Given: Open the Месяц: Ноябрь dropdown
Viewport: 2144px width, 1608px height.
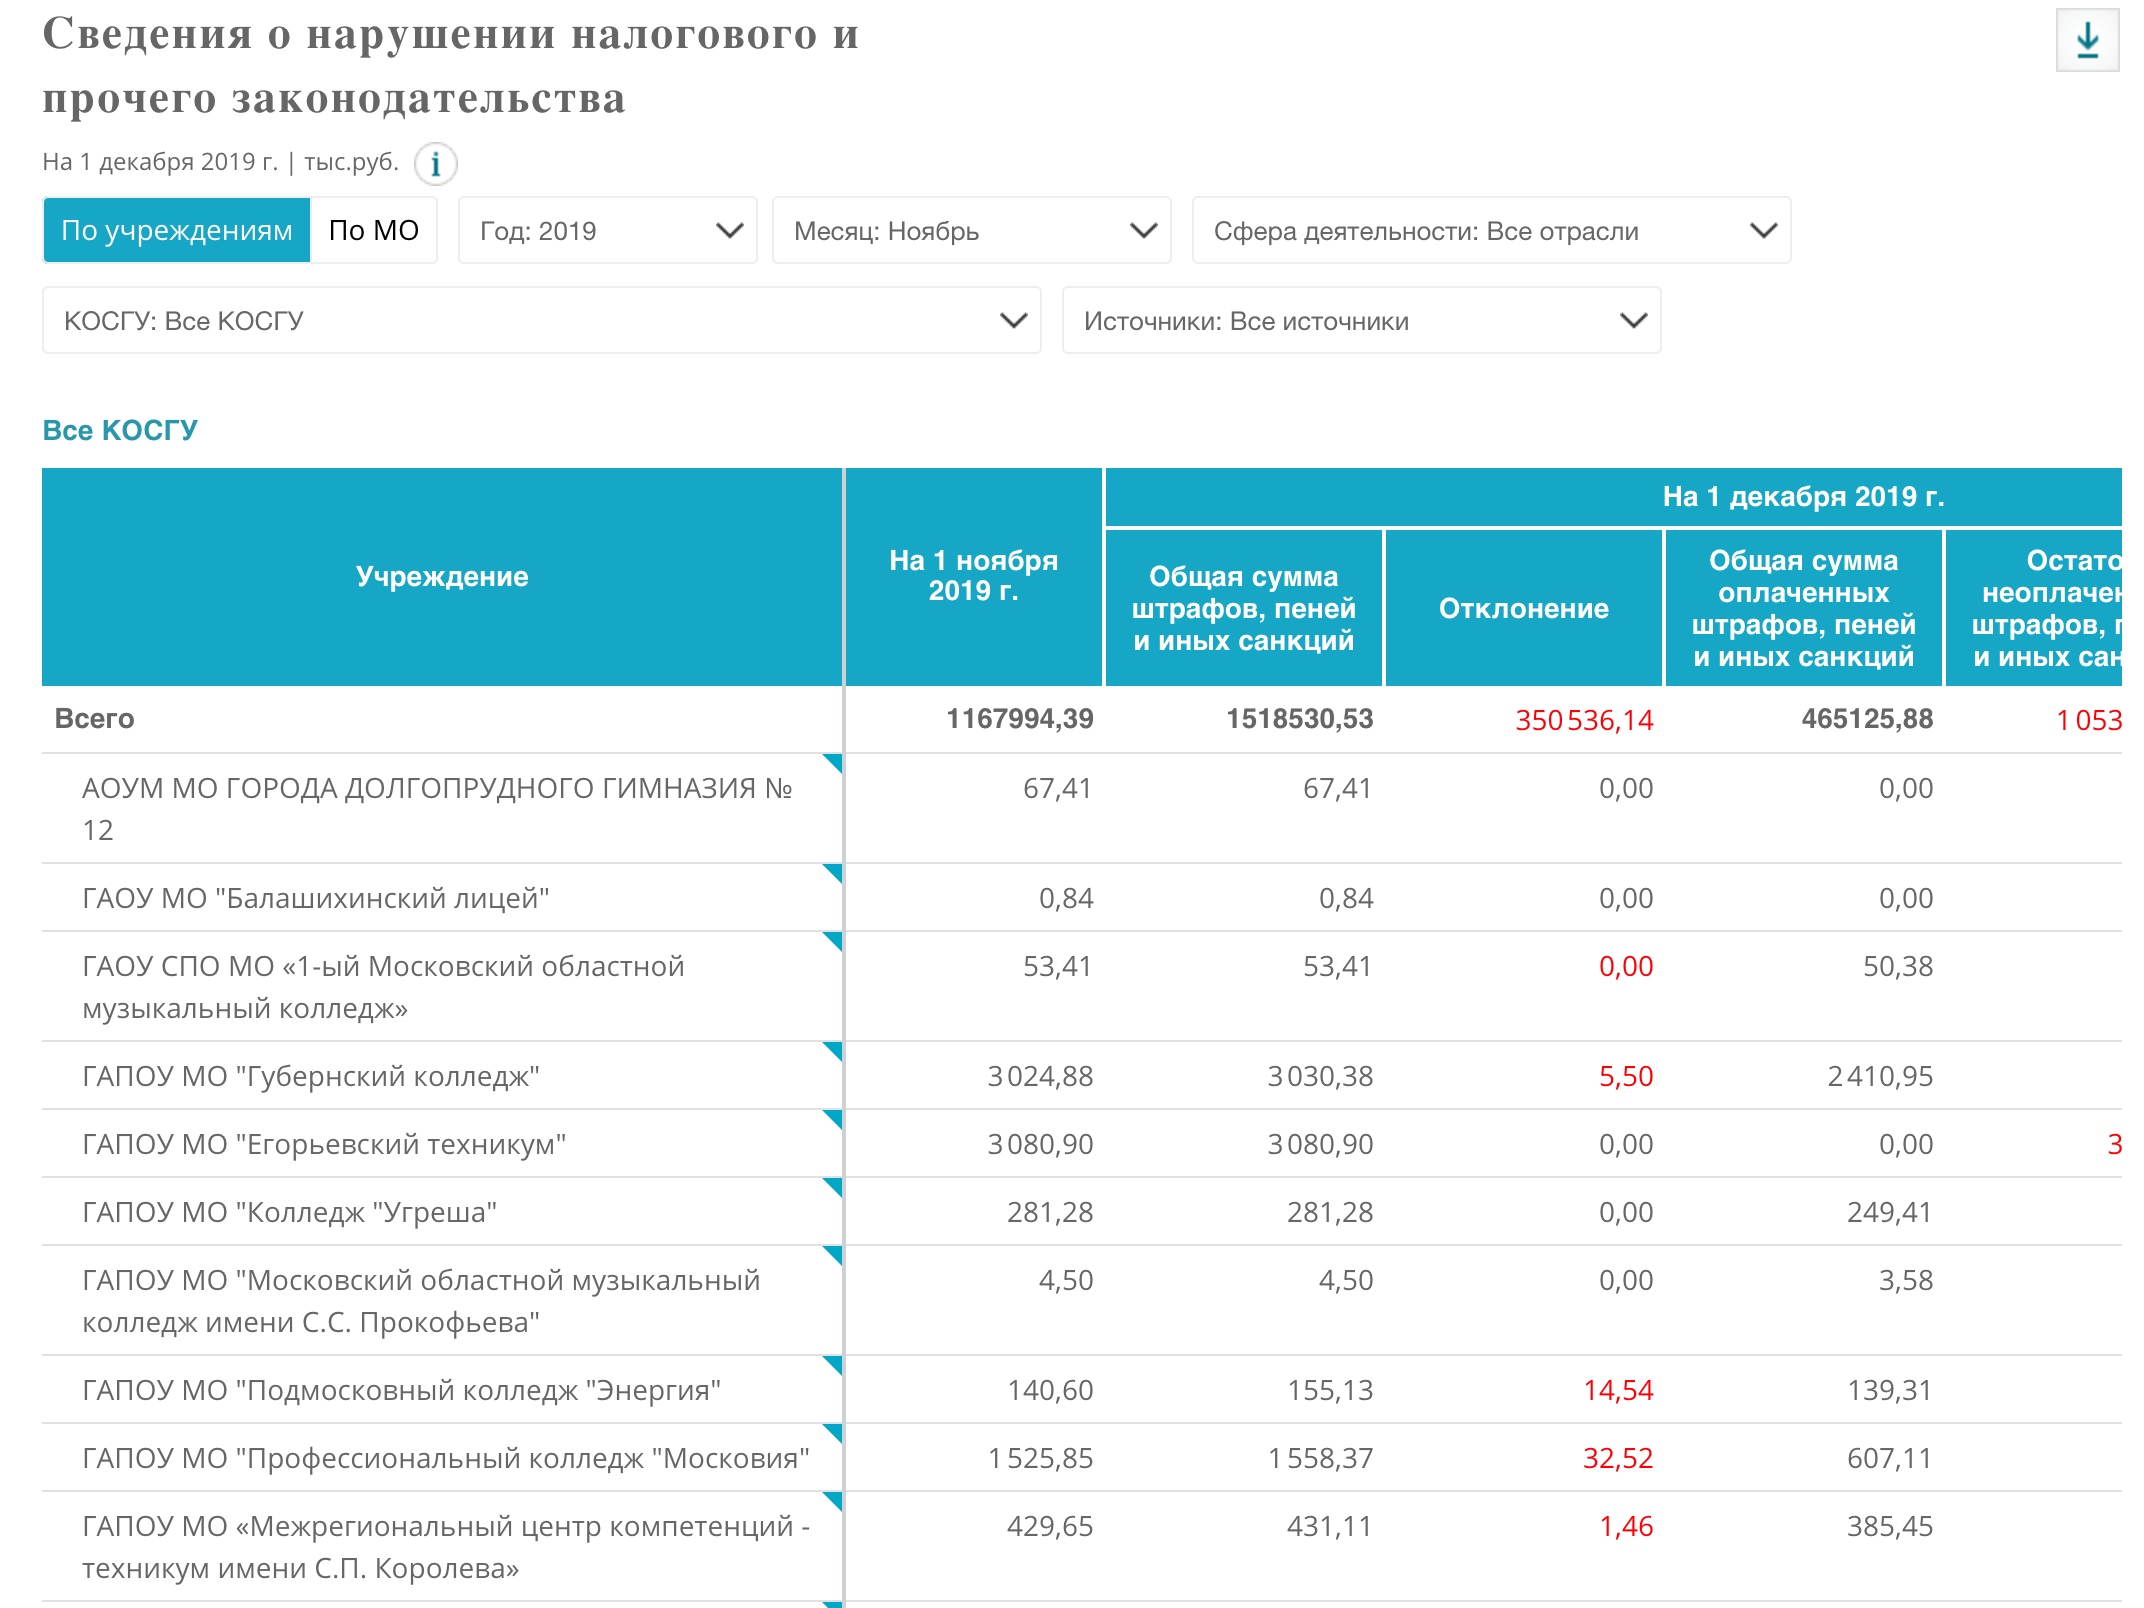Looking at the screenshot, I should 972,230.
